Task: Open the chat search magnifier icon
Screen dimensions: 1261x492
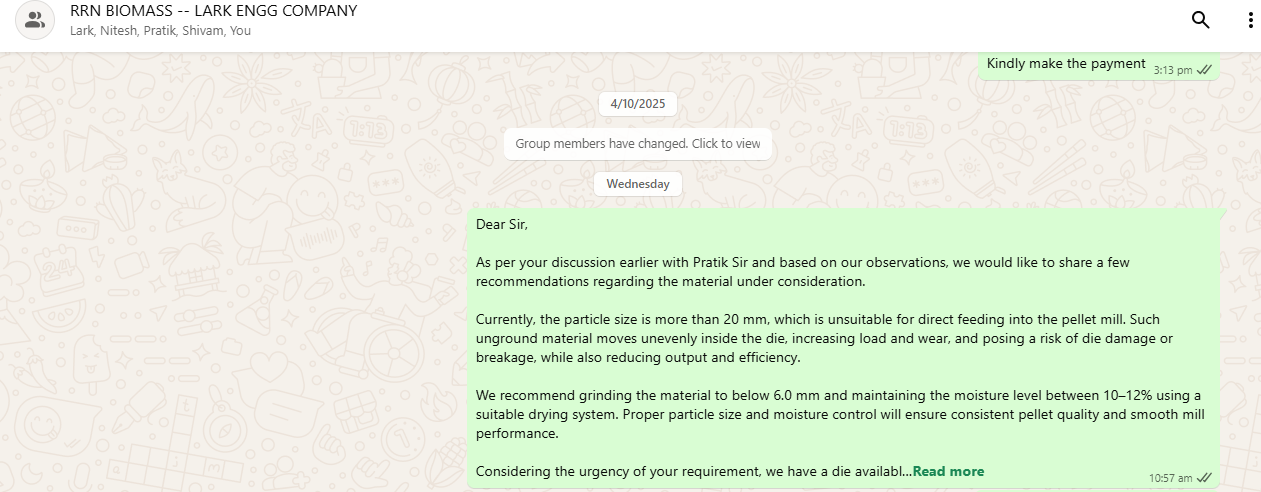Action: 1201,20
